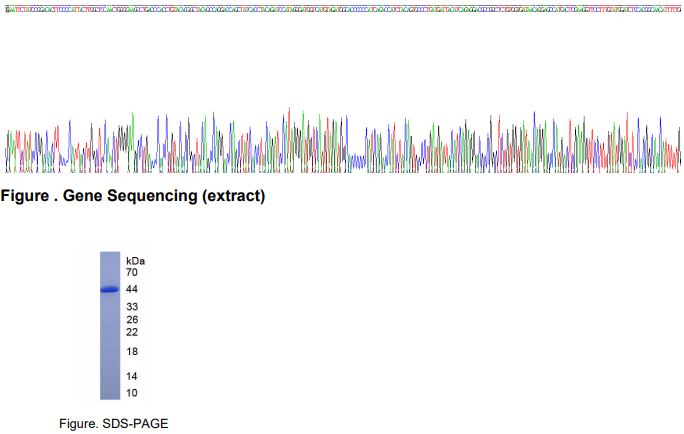Screen dimensions: 684x434
Task: Select the 33 kDa marker label
Action: (132, 307)
